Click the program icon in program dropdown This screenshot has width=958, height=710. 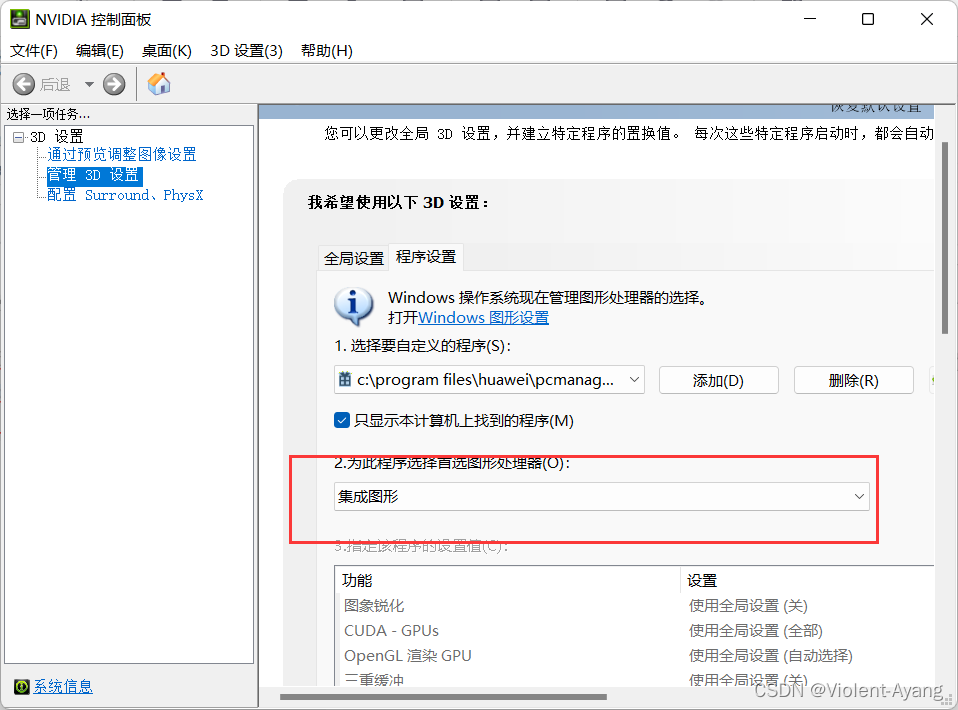345,379
